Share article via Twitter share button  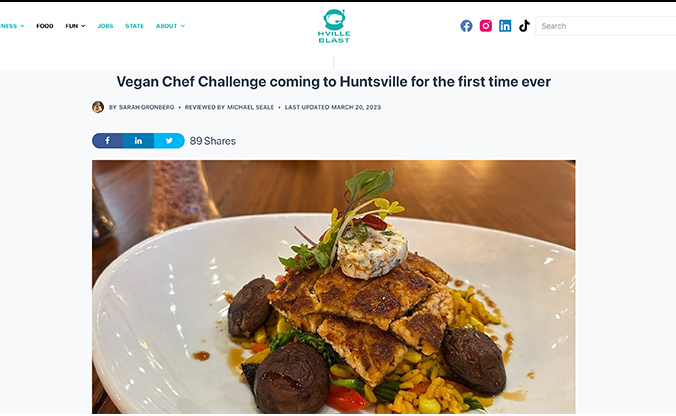[x=169, y=141]
